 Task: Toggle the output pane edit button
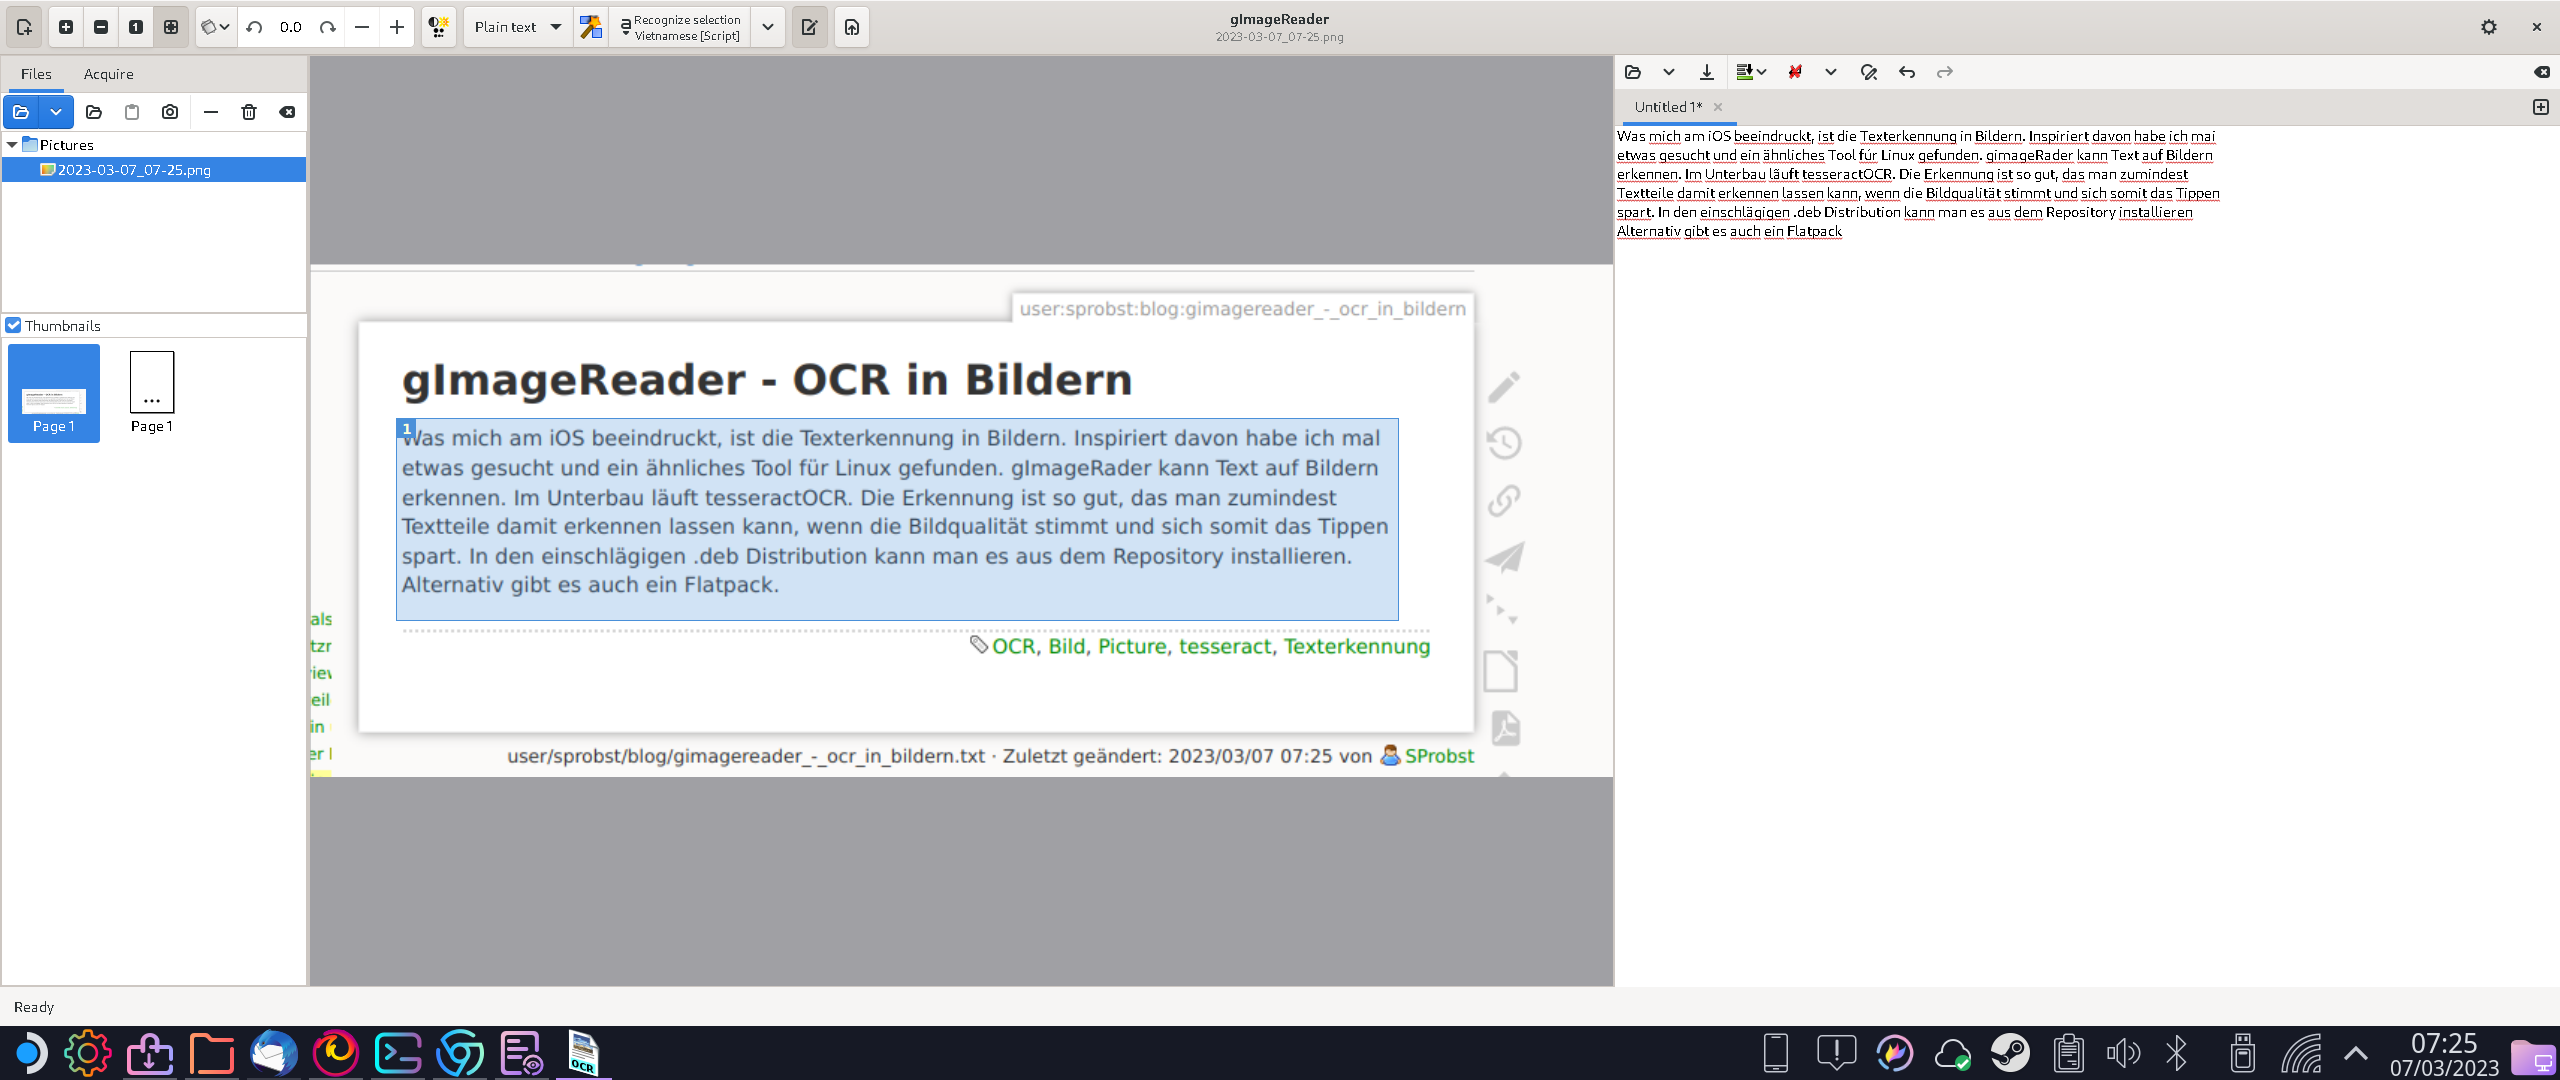click(809, 27)
